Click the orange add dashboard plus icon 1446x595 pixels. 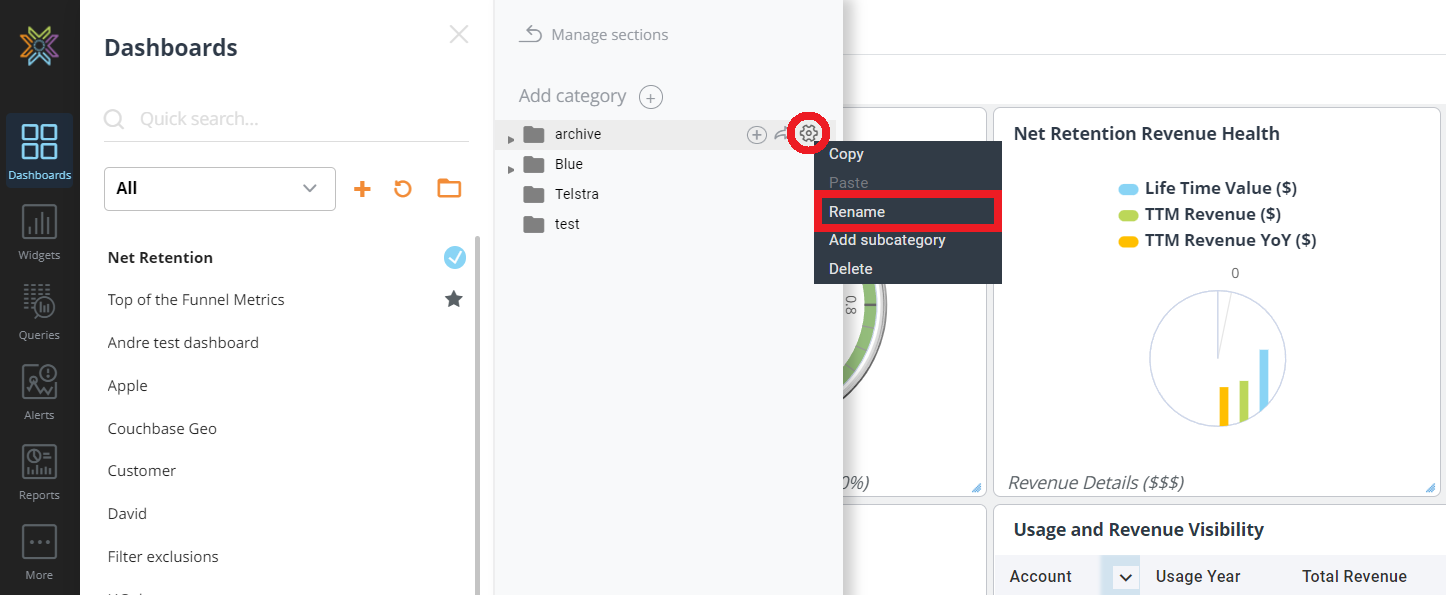coord(362,189)
